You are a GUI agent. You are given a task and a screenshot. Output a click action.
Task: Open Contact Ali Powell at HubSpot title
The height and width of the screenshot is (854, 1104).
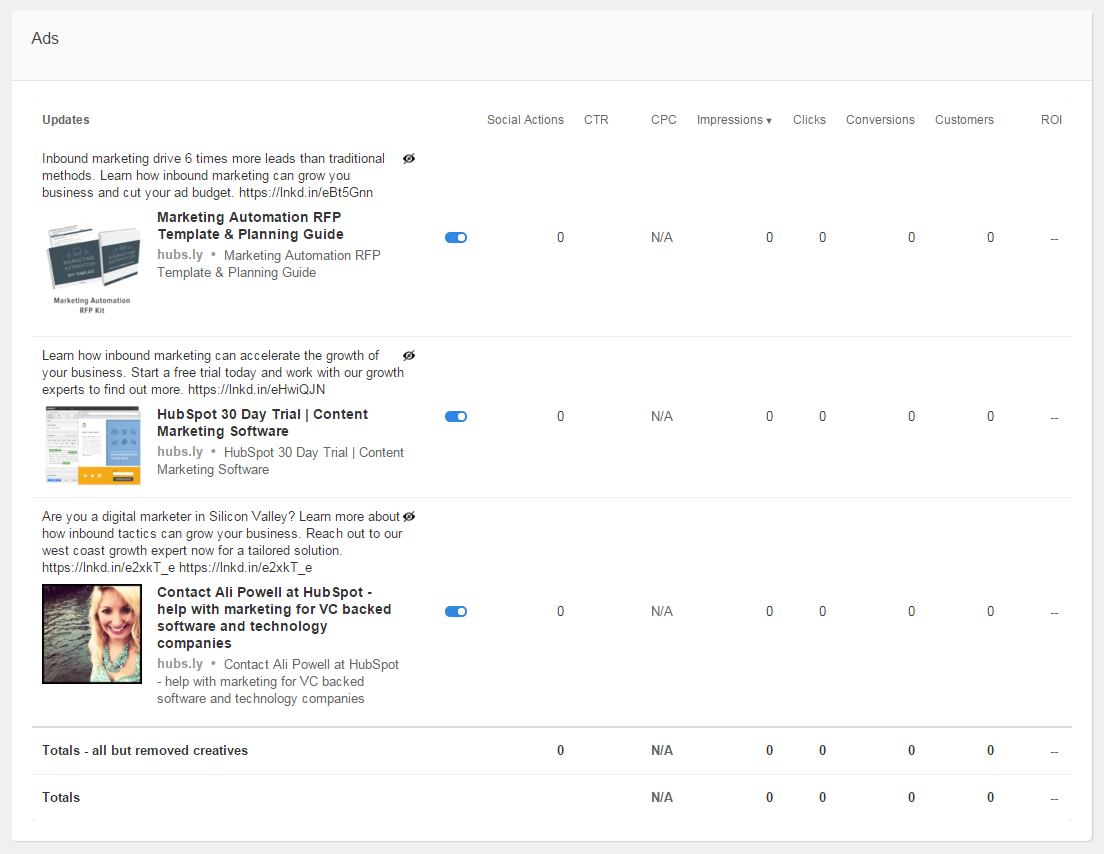[x=274, y=617]
